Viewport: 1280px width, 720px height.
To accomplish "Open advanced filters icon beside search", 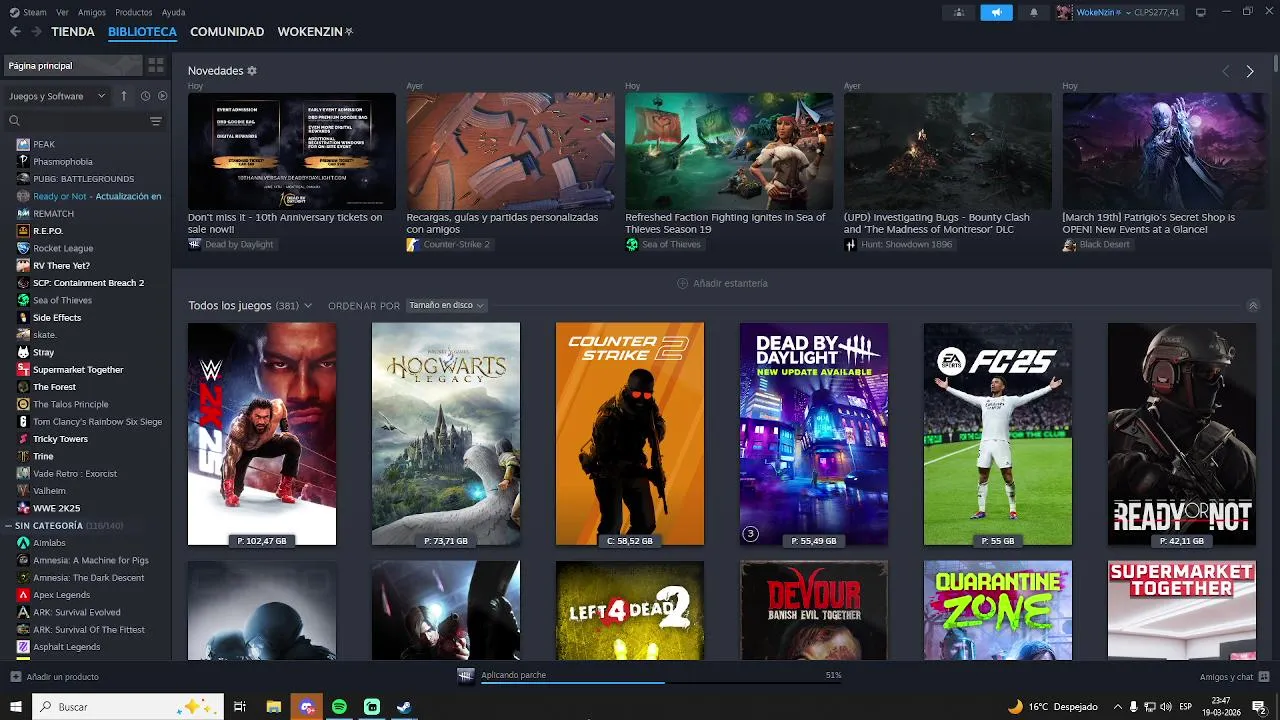I will 155,121.
